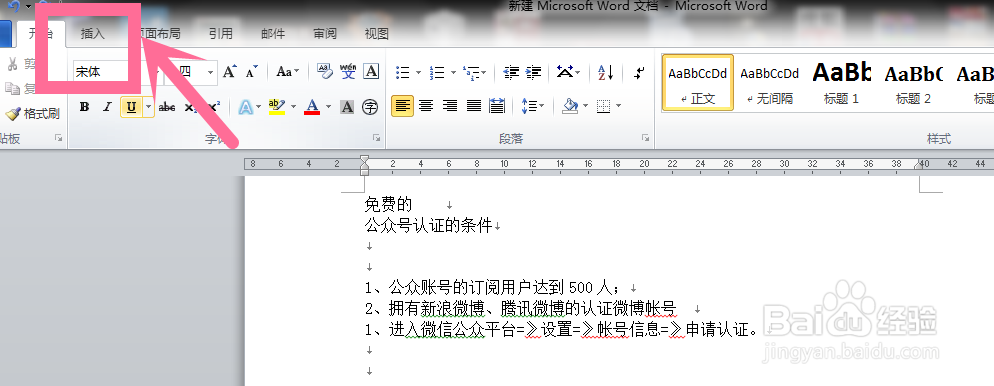Click the Shrink Font icon

coord(252,72)
